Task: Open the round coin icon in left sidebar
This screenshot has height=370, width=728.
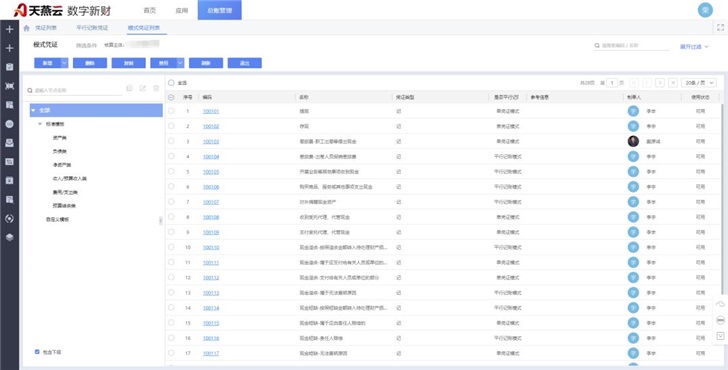Action: tap(9, 124)
